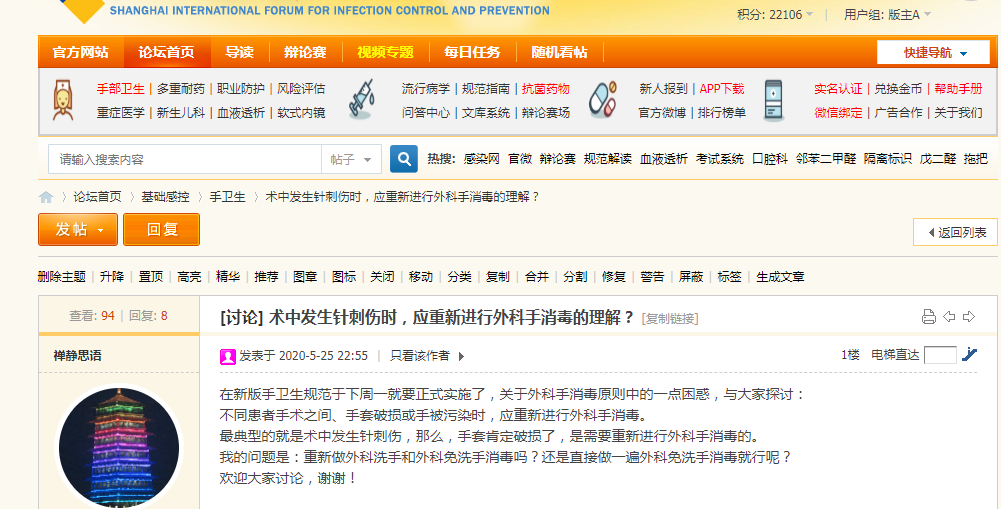Click 手卫生 in the breadcrumb
This screenshot has height=509, width=1001.
tap(227, 197)
